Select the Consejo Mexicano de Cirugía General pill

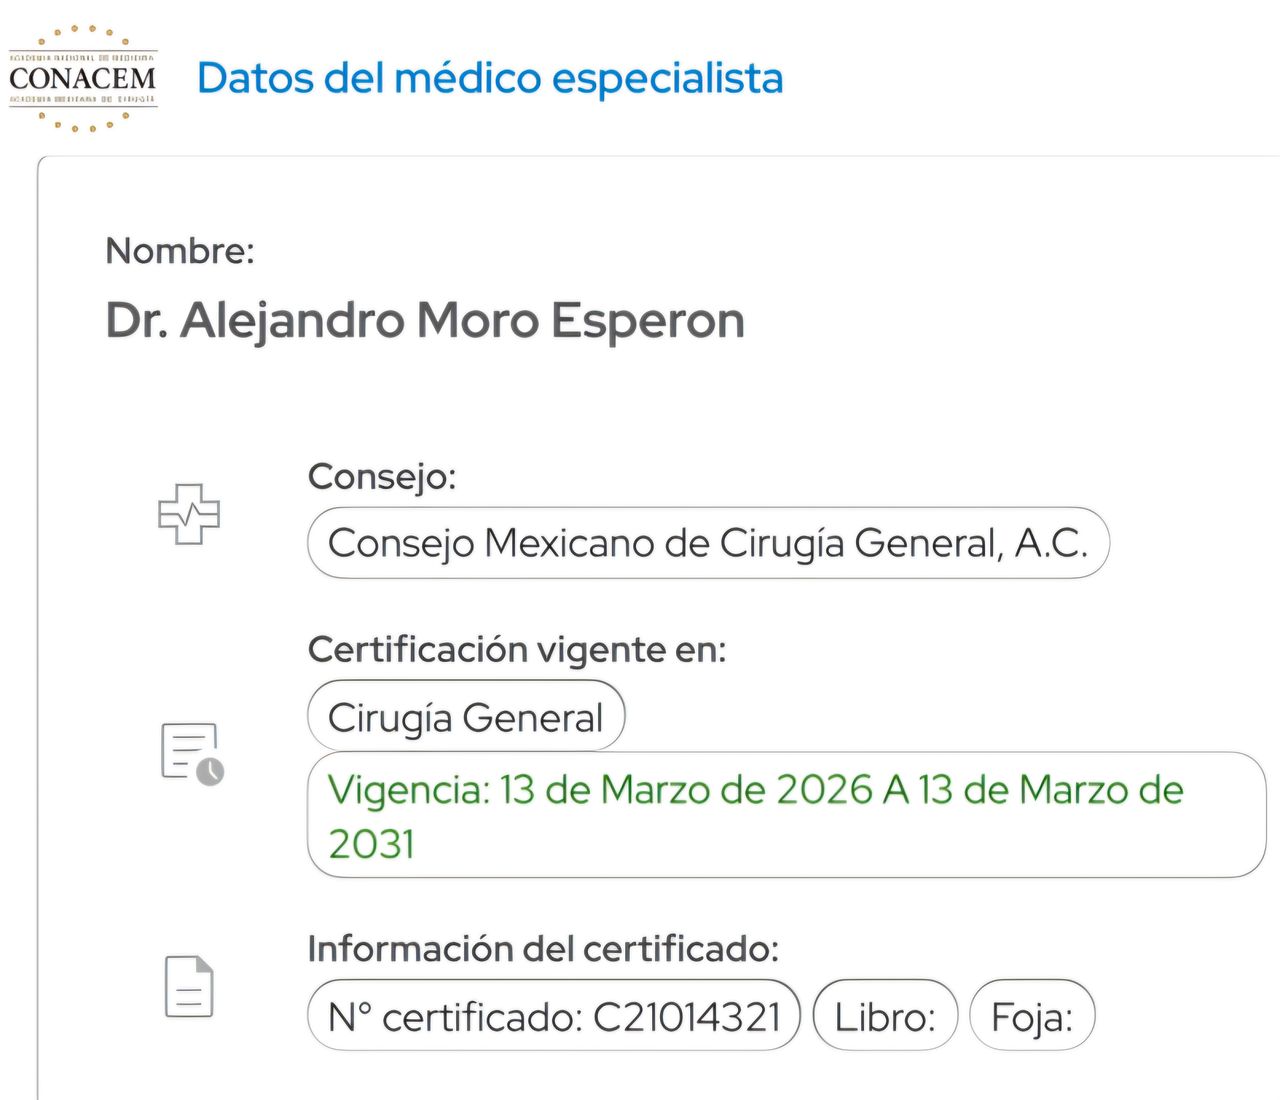(708, 543)
